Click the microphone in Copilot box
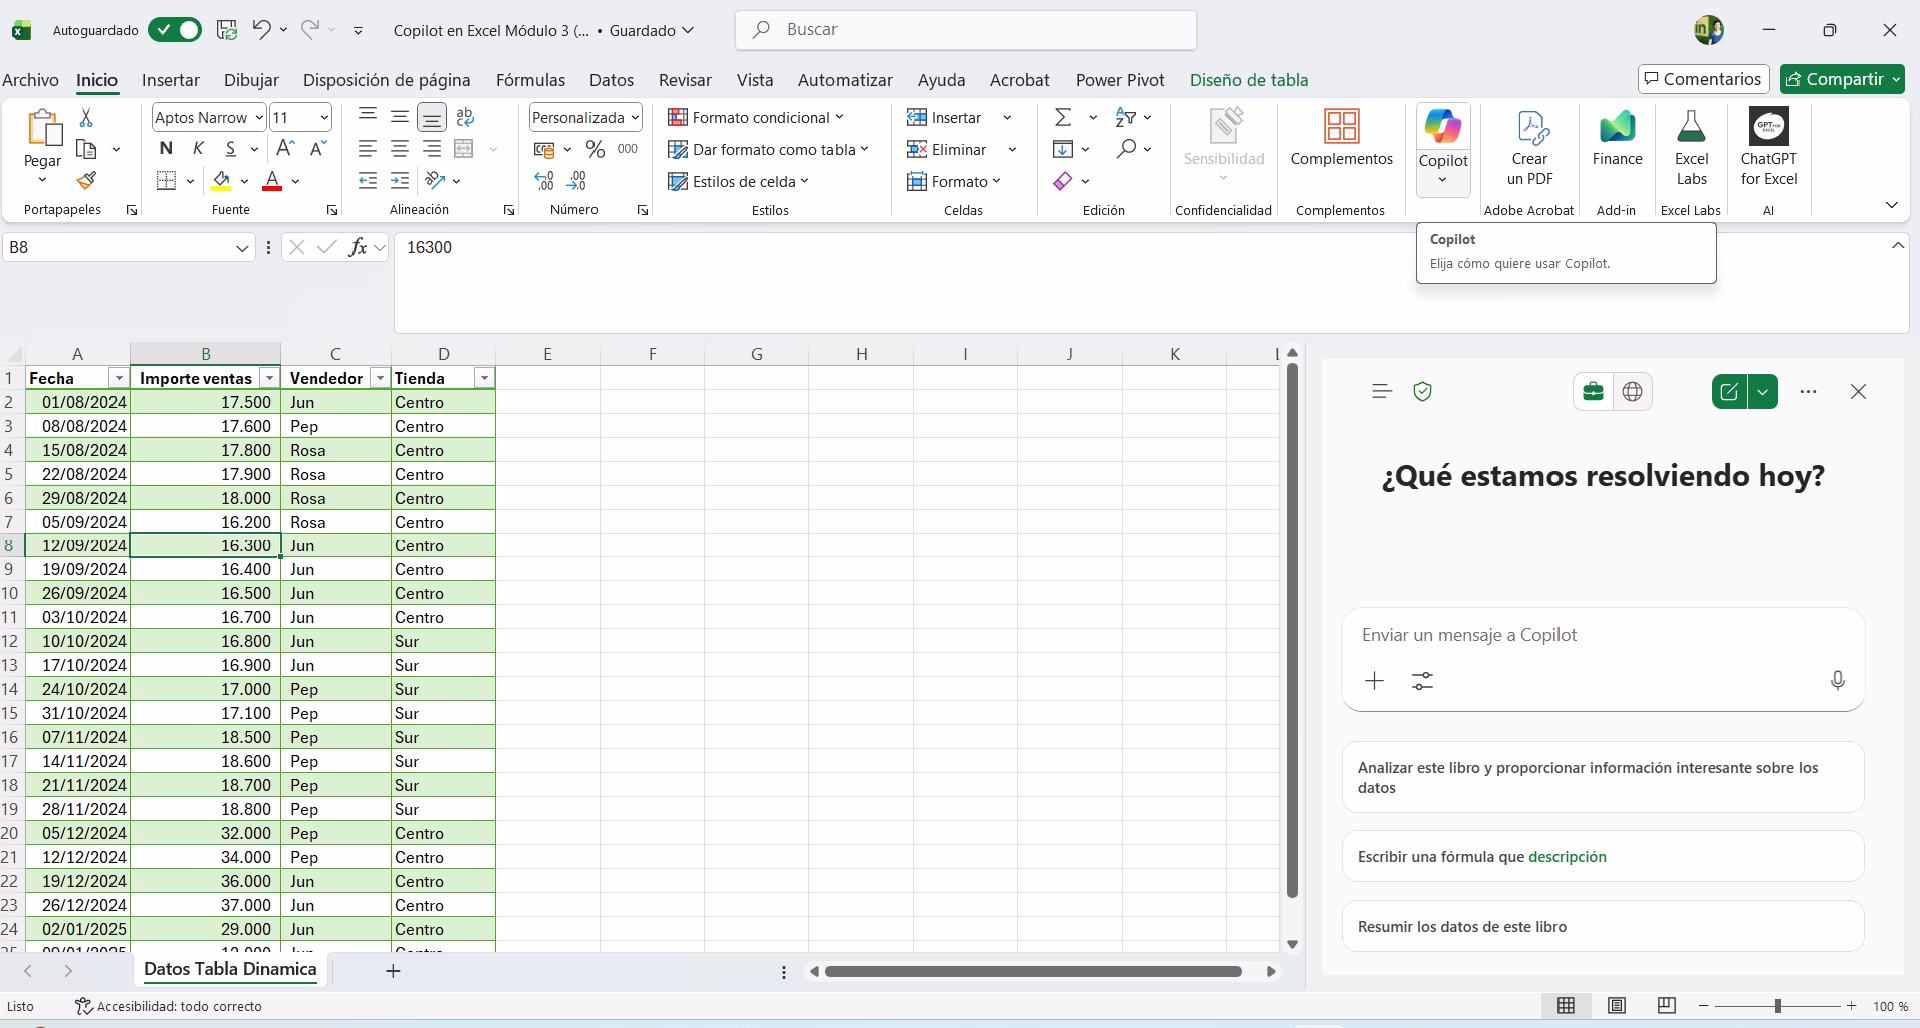The width and height of the screenshot is (1920, 1028). point(1837,681)
